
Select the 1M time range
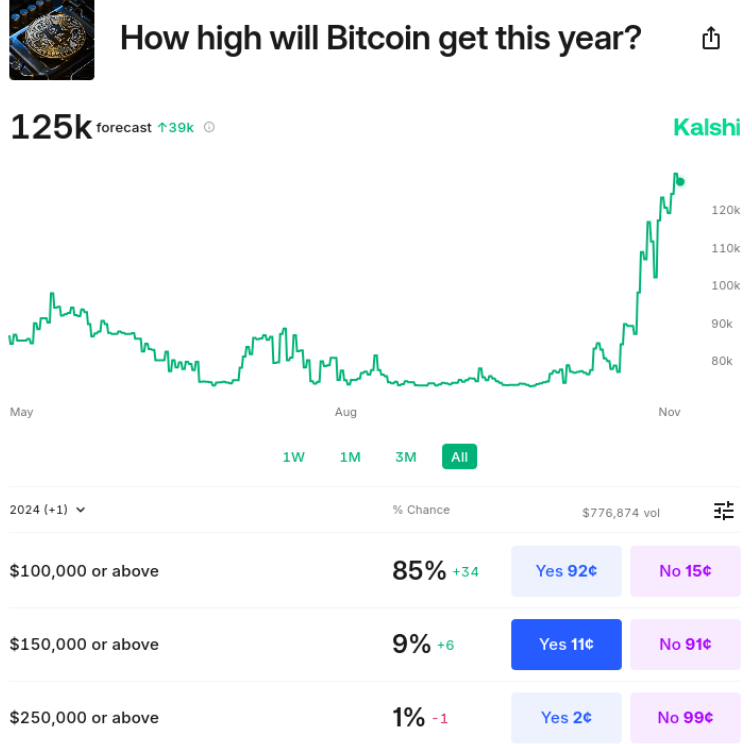pyautogui.click(x=350, y=457)
